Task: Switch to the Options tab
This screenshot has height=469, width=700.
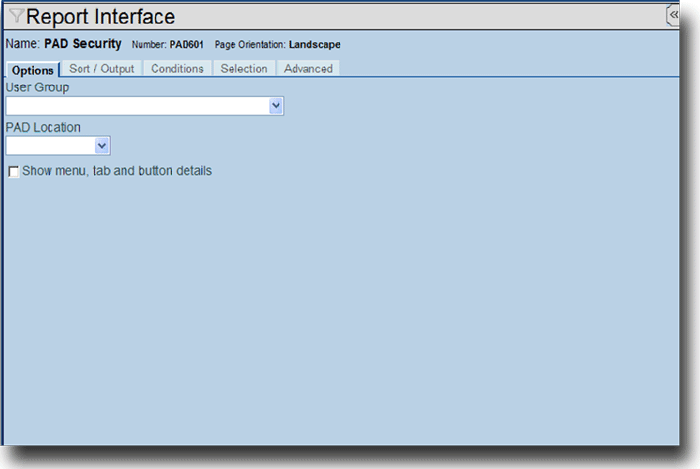Action: [32, 70]
